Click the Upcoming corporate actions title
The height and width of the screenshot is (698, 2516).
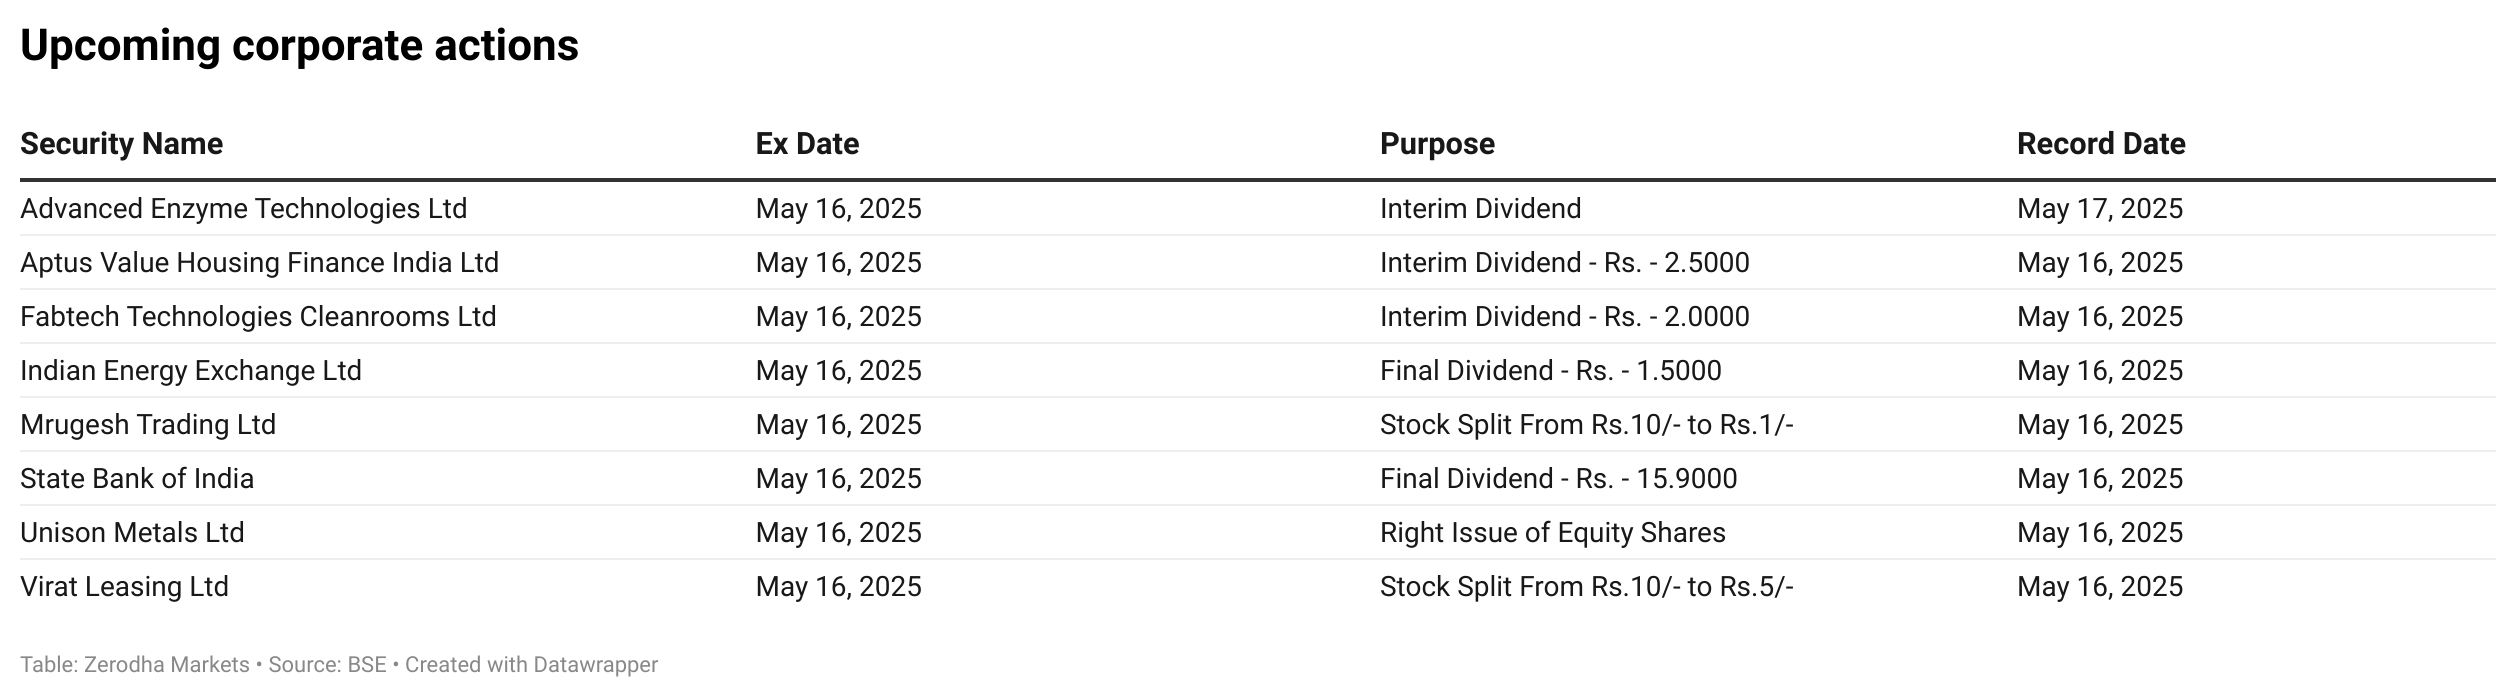tap(299, 46)
